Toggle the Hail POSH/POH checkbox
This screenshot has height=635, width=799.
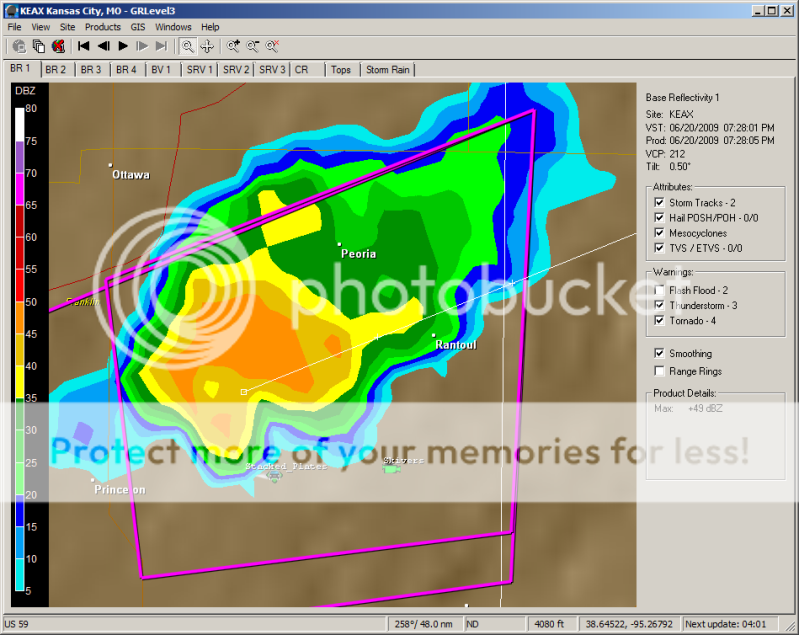click(x=659, y=218)
